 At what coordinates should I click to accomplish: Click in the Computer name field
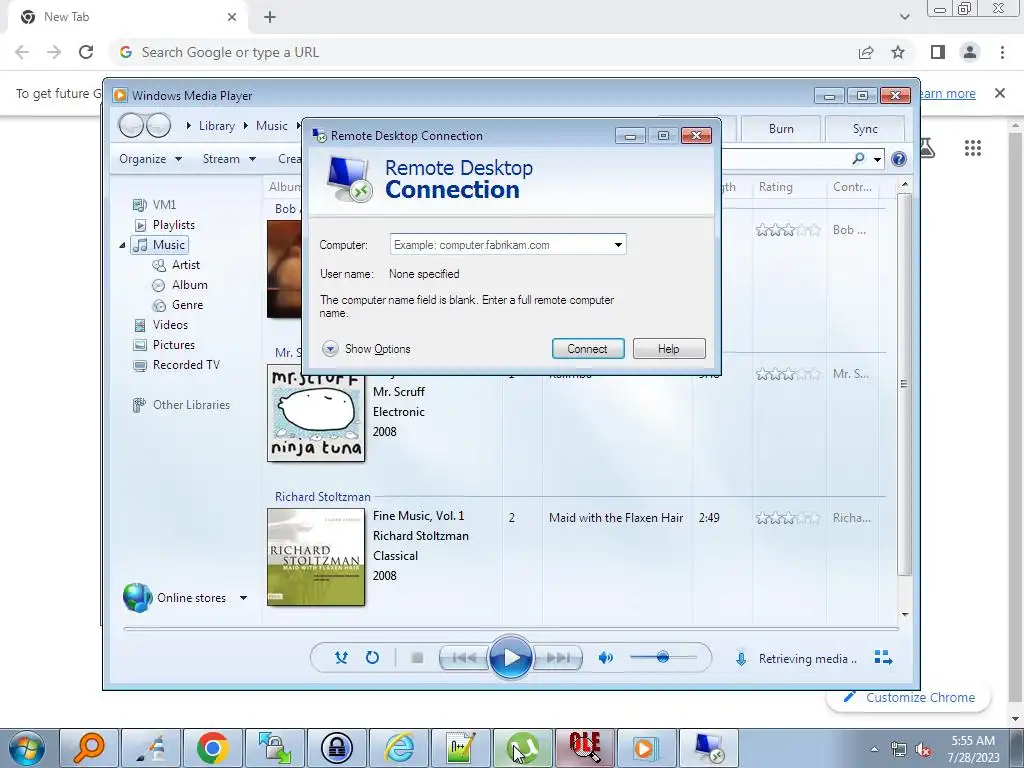(x=501, y=245)
